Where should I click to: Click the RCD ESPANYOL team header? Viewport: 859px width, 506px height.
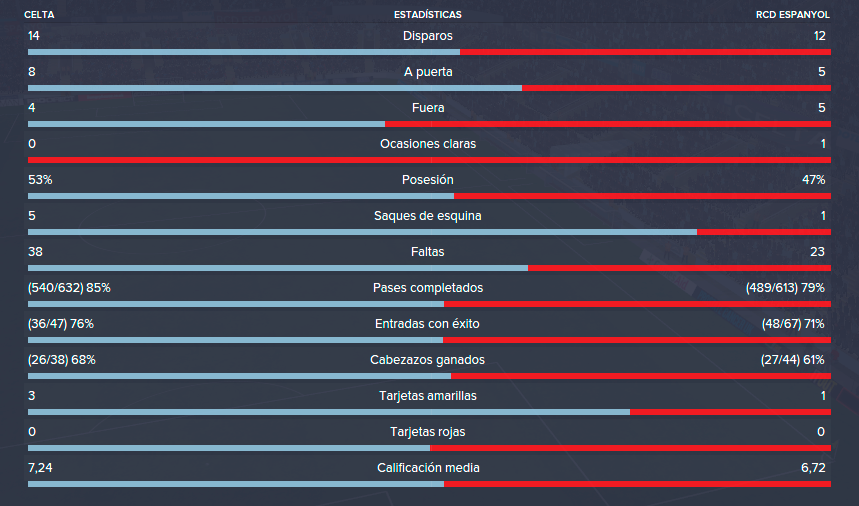point(793,15)
